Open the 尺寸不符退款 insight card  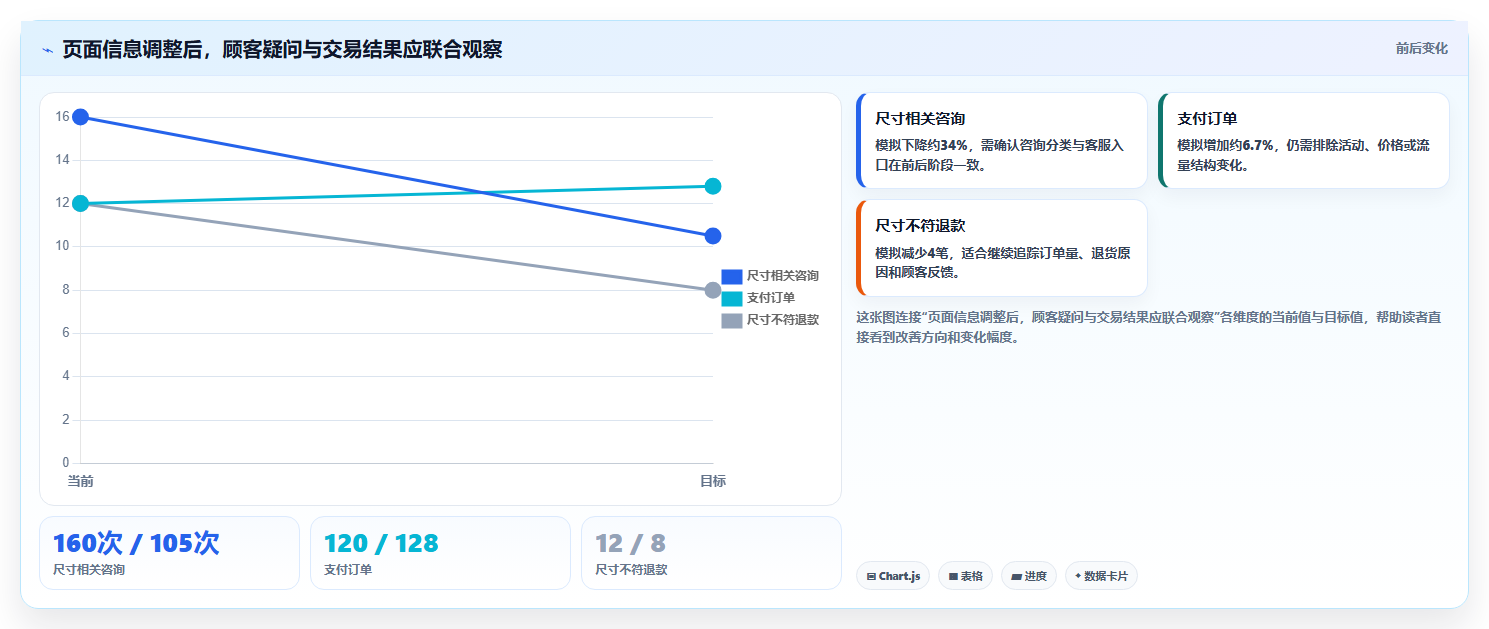coord(1002,248)
